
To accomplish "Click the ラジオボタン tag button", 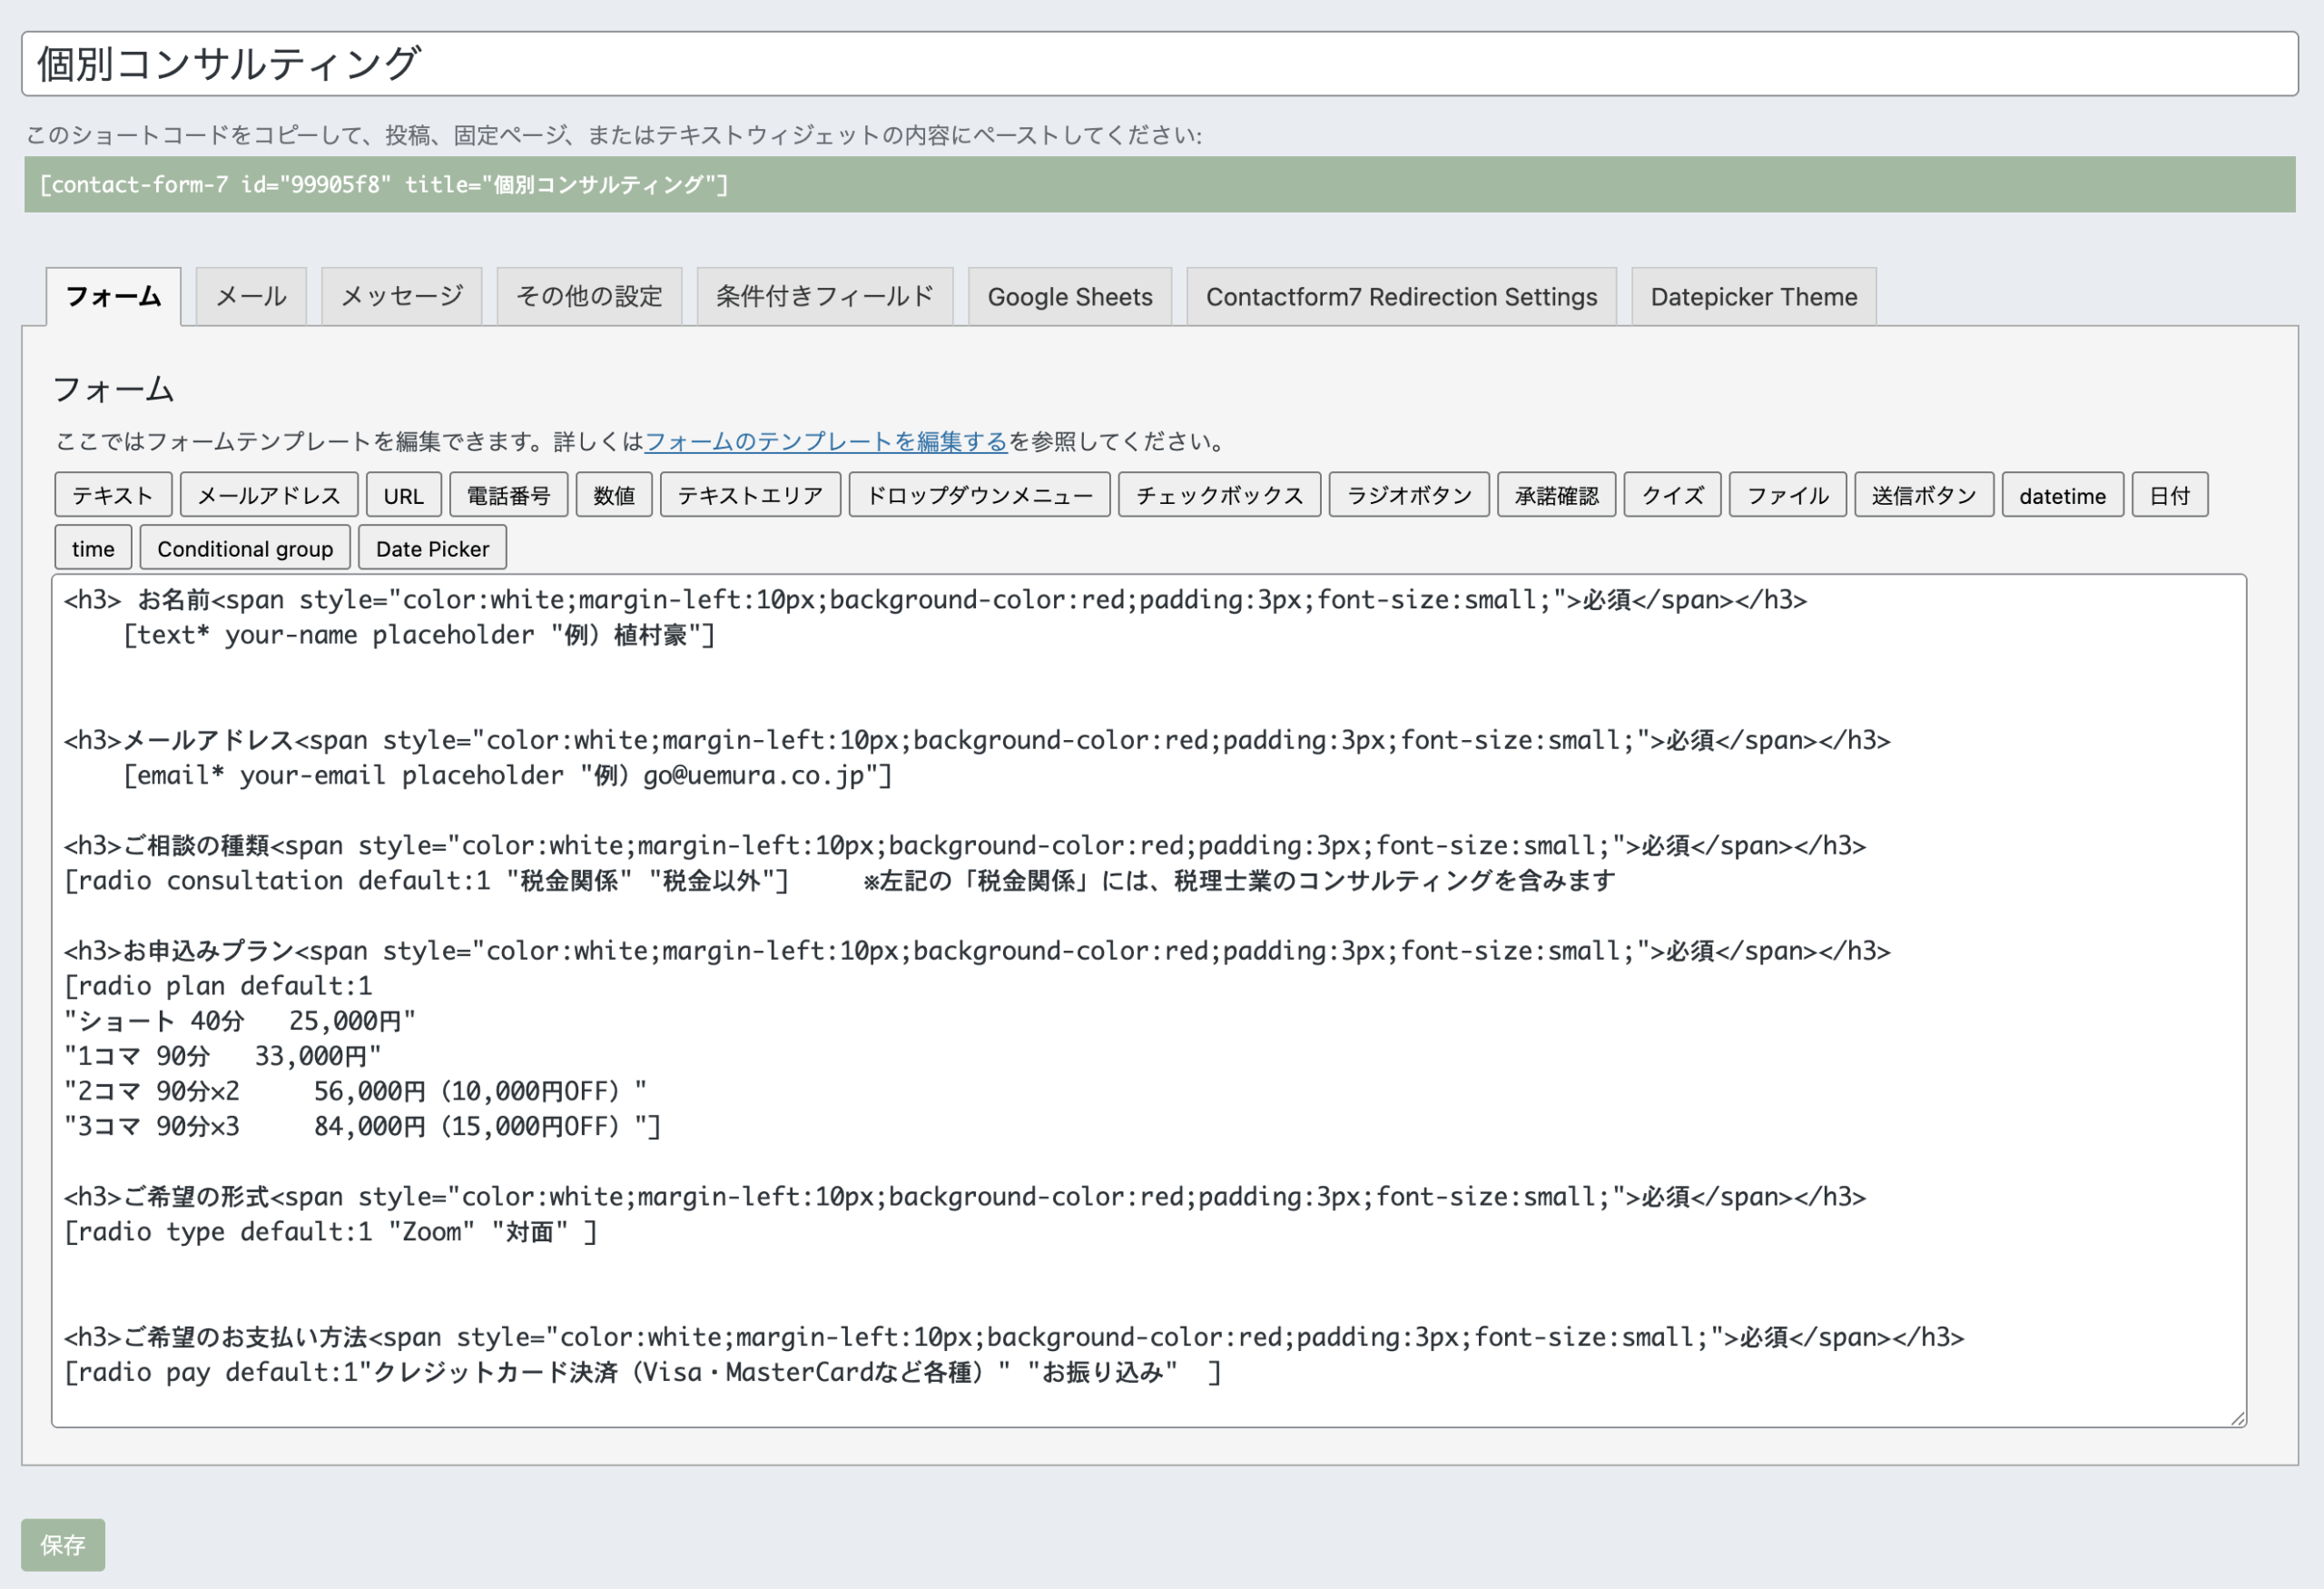I will (1408, 495).
